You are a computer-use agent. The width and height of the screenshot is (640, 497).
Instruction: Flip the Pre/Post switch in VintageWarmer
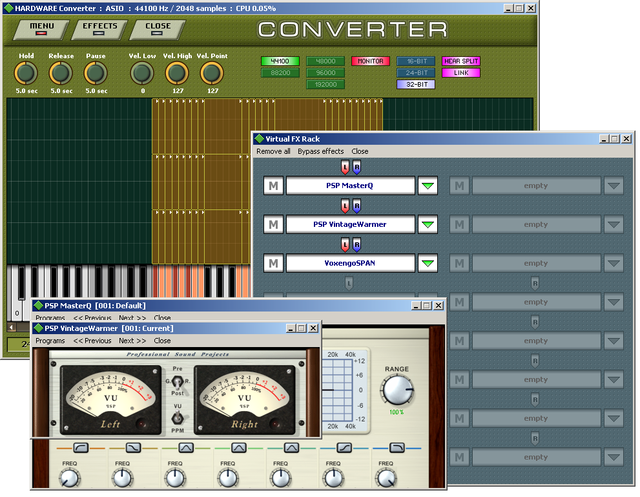coord(177,383)
